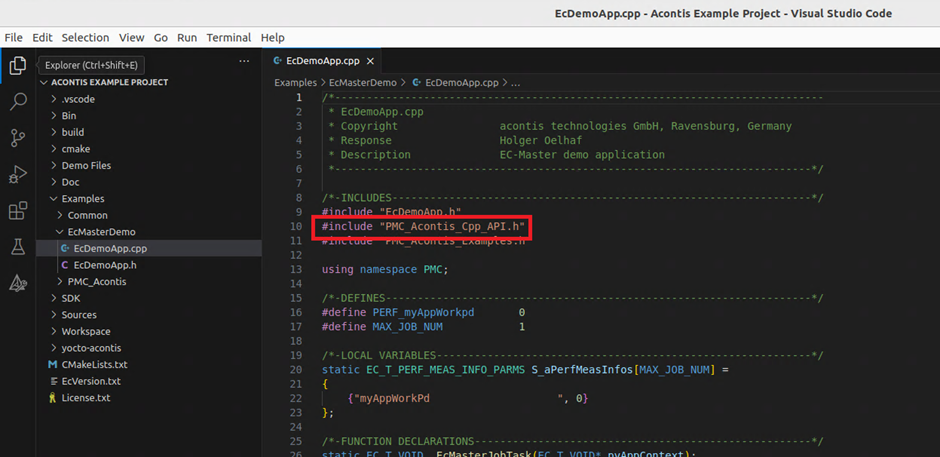Collapse the EcMasterDemo folder
This screenshot has width=940, height=457.
pos(100,232)
